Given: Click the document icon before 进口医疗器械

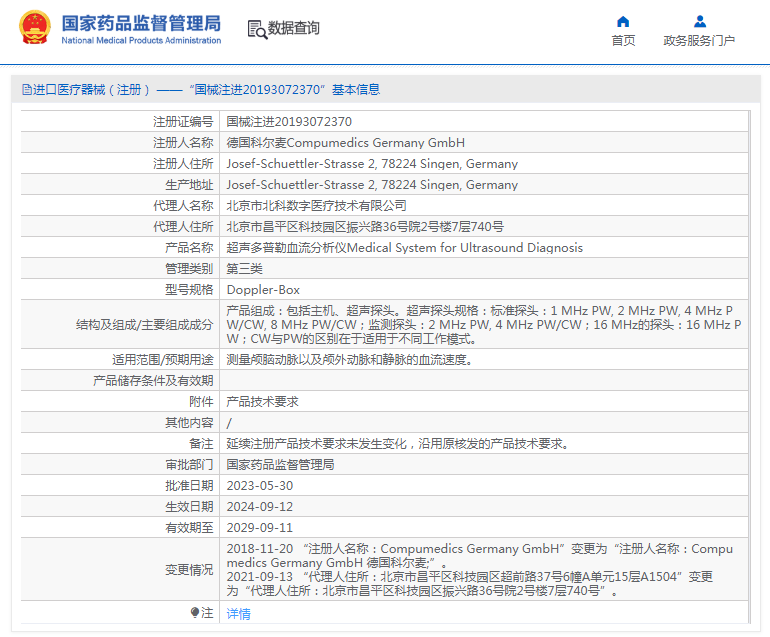Looking at the screenshot, I should point(27,90).
